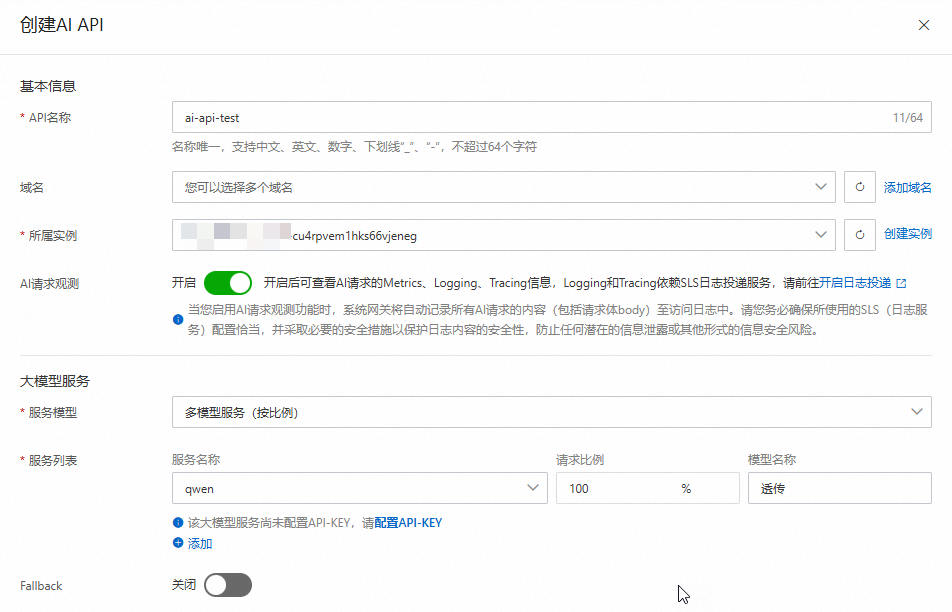952x612 pixels.
Task: Refresh the 所属实例 instance list
Action: 860,235
